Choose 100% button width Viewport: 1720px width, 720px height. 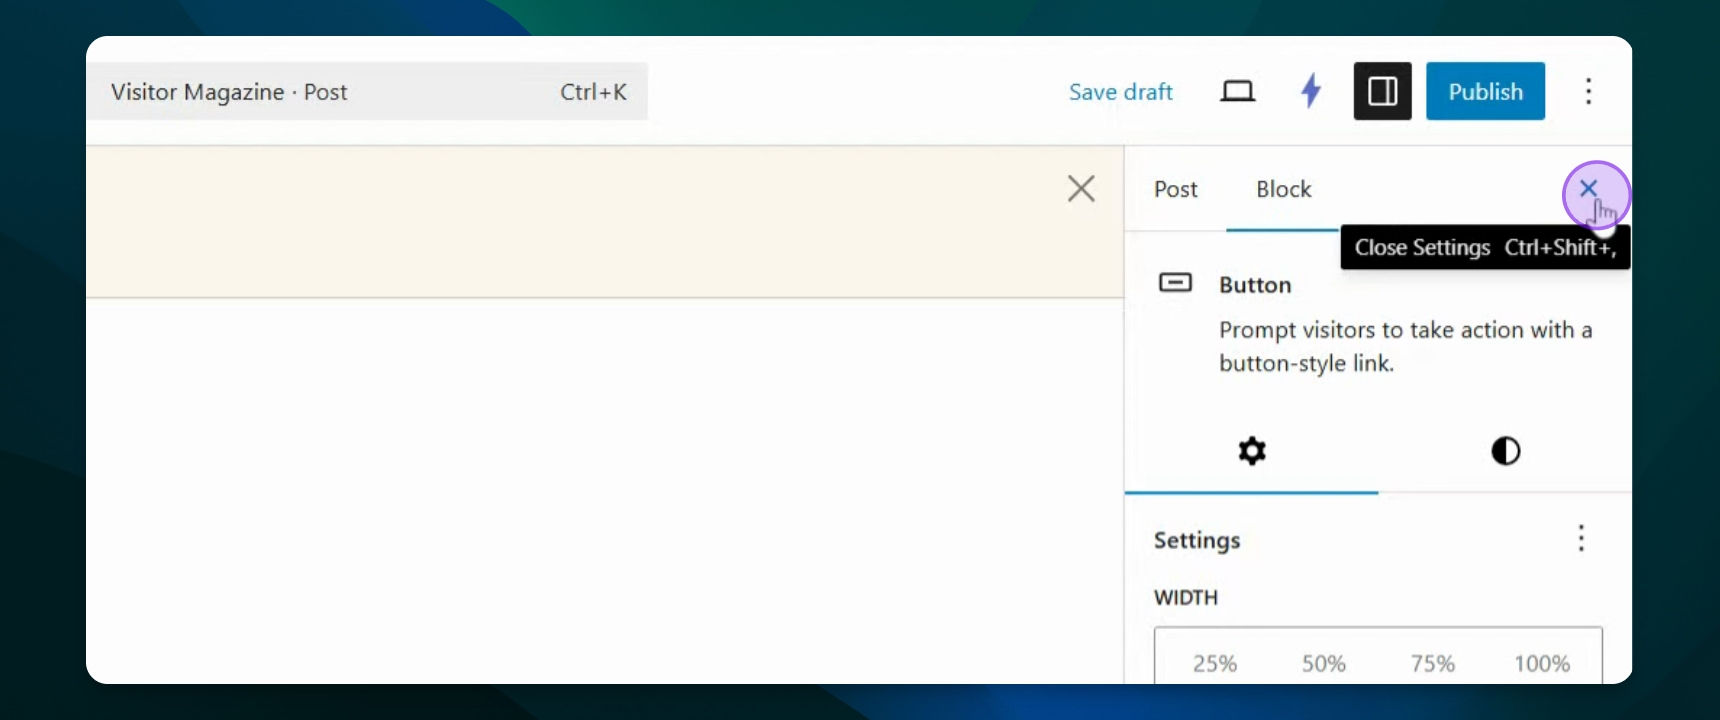coord(1541,663)
